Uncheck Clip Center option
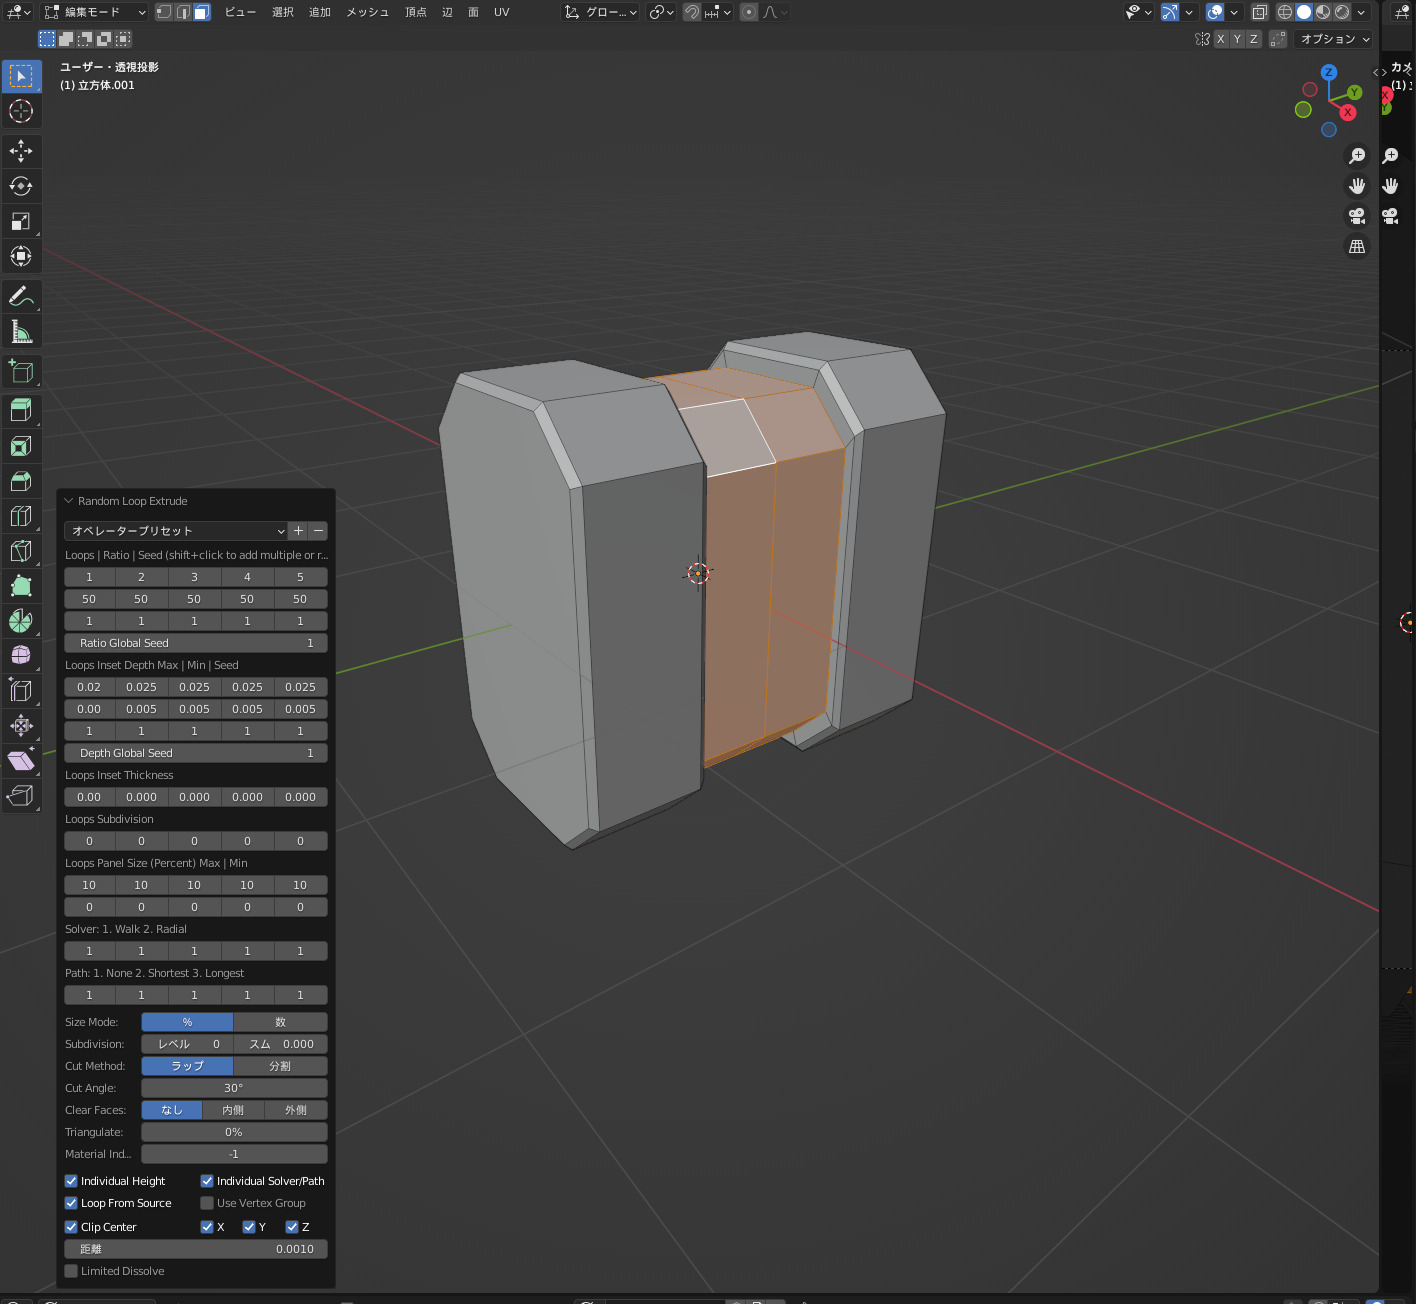1416x1304 pixels. [70, 1227]
